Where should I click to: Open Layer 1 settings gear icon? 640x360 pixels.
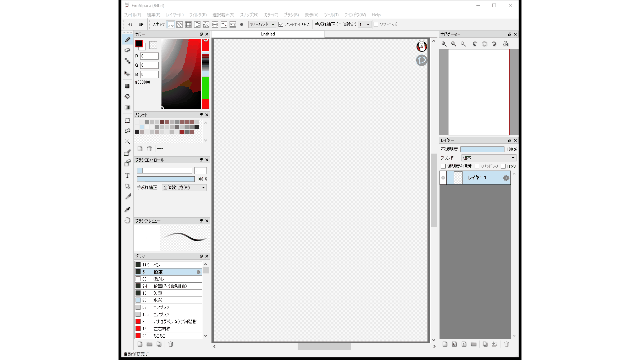tap(506, 178)
